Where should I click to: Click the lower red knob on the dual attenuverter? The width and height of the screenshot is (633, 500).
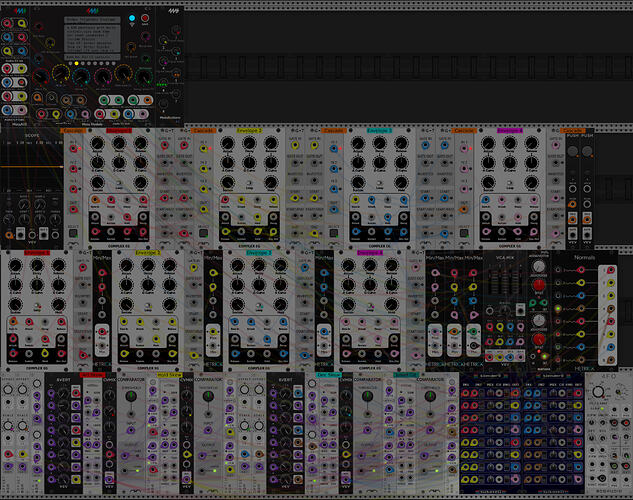[539, 339]
